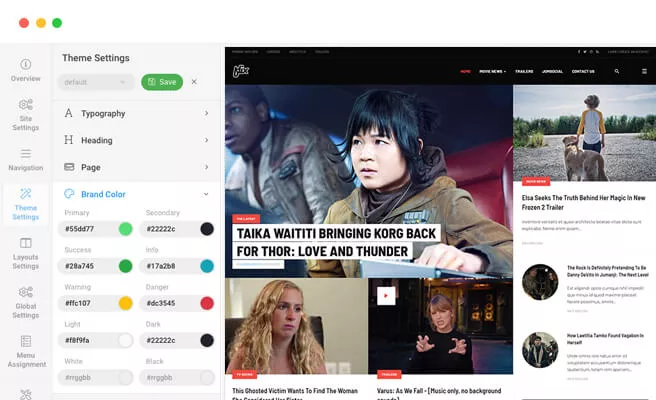
Task: Click the Page card icon
Action: tap(69, 167)
